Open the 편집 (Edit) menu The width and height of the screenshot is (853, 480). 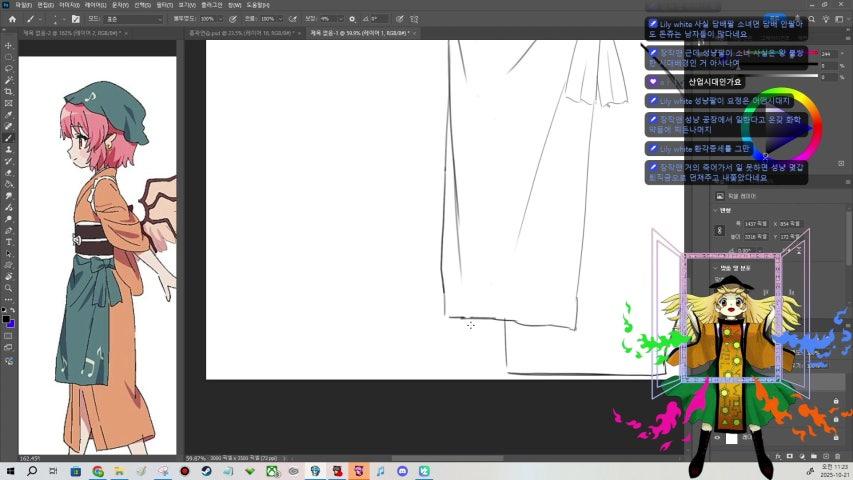coord(45,5)
